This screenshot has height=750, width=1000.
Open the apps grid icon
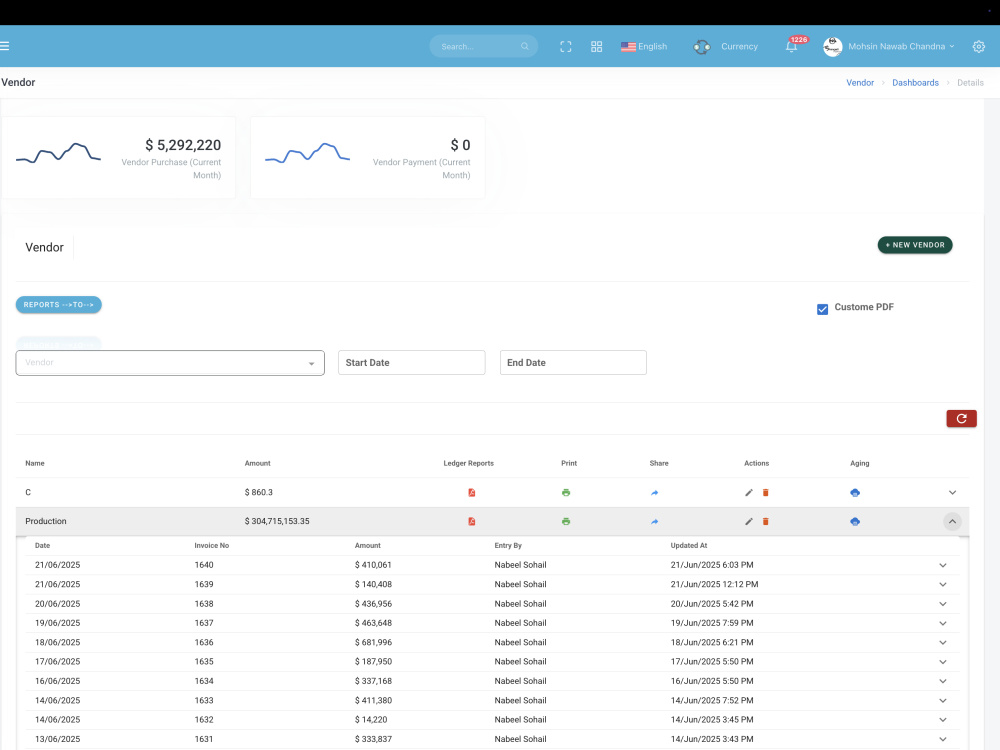point(596,47)
